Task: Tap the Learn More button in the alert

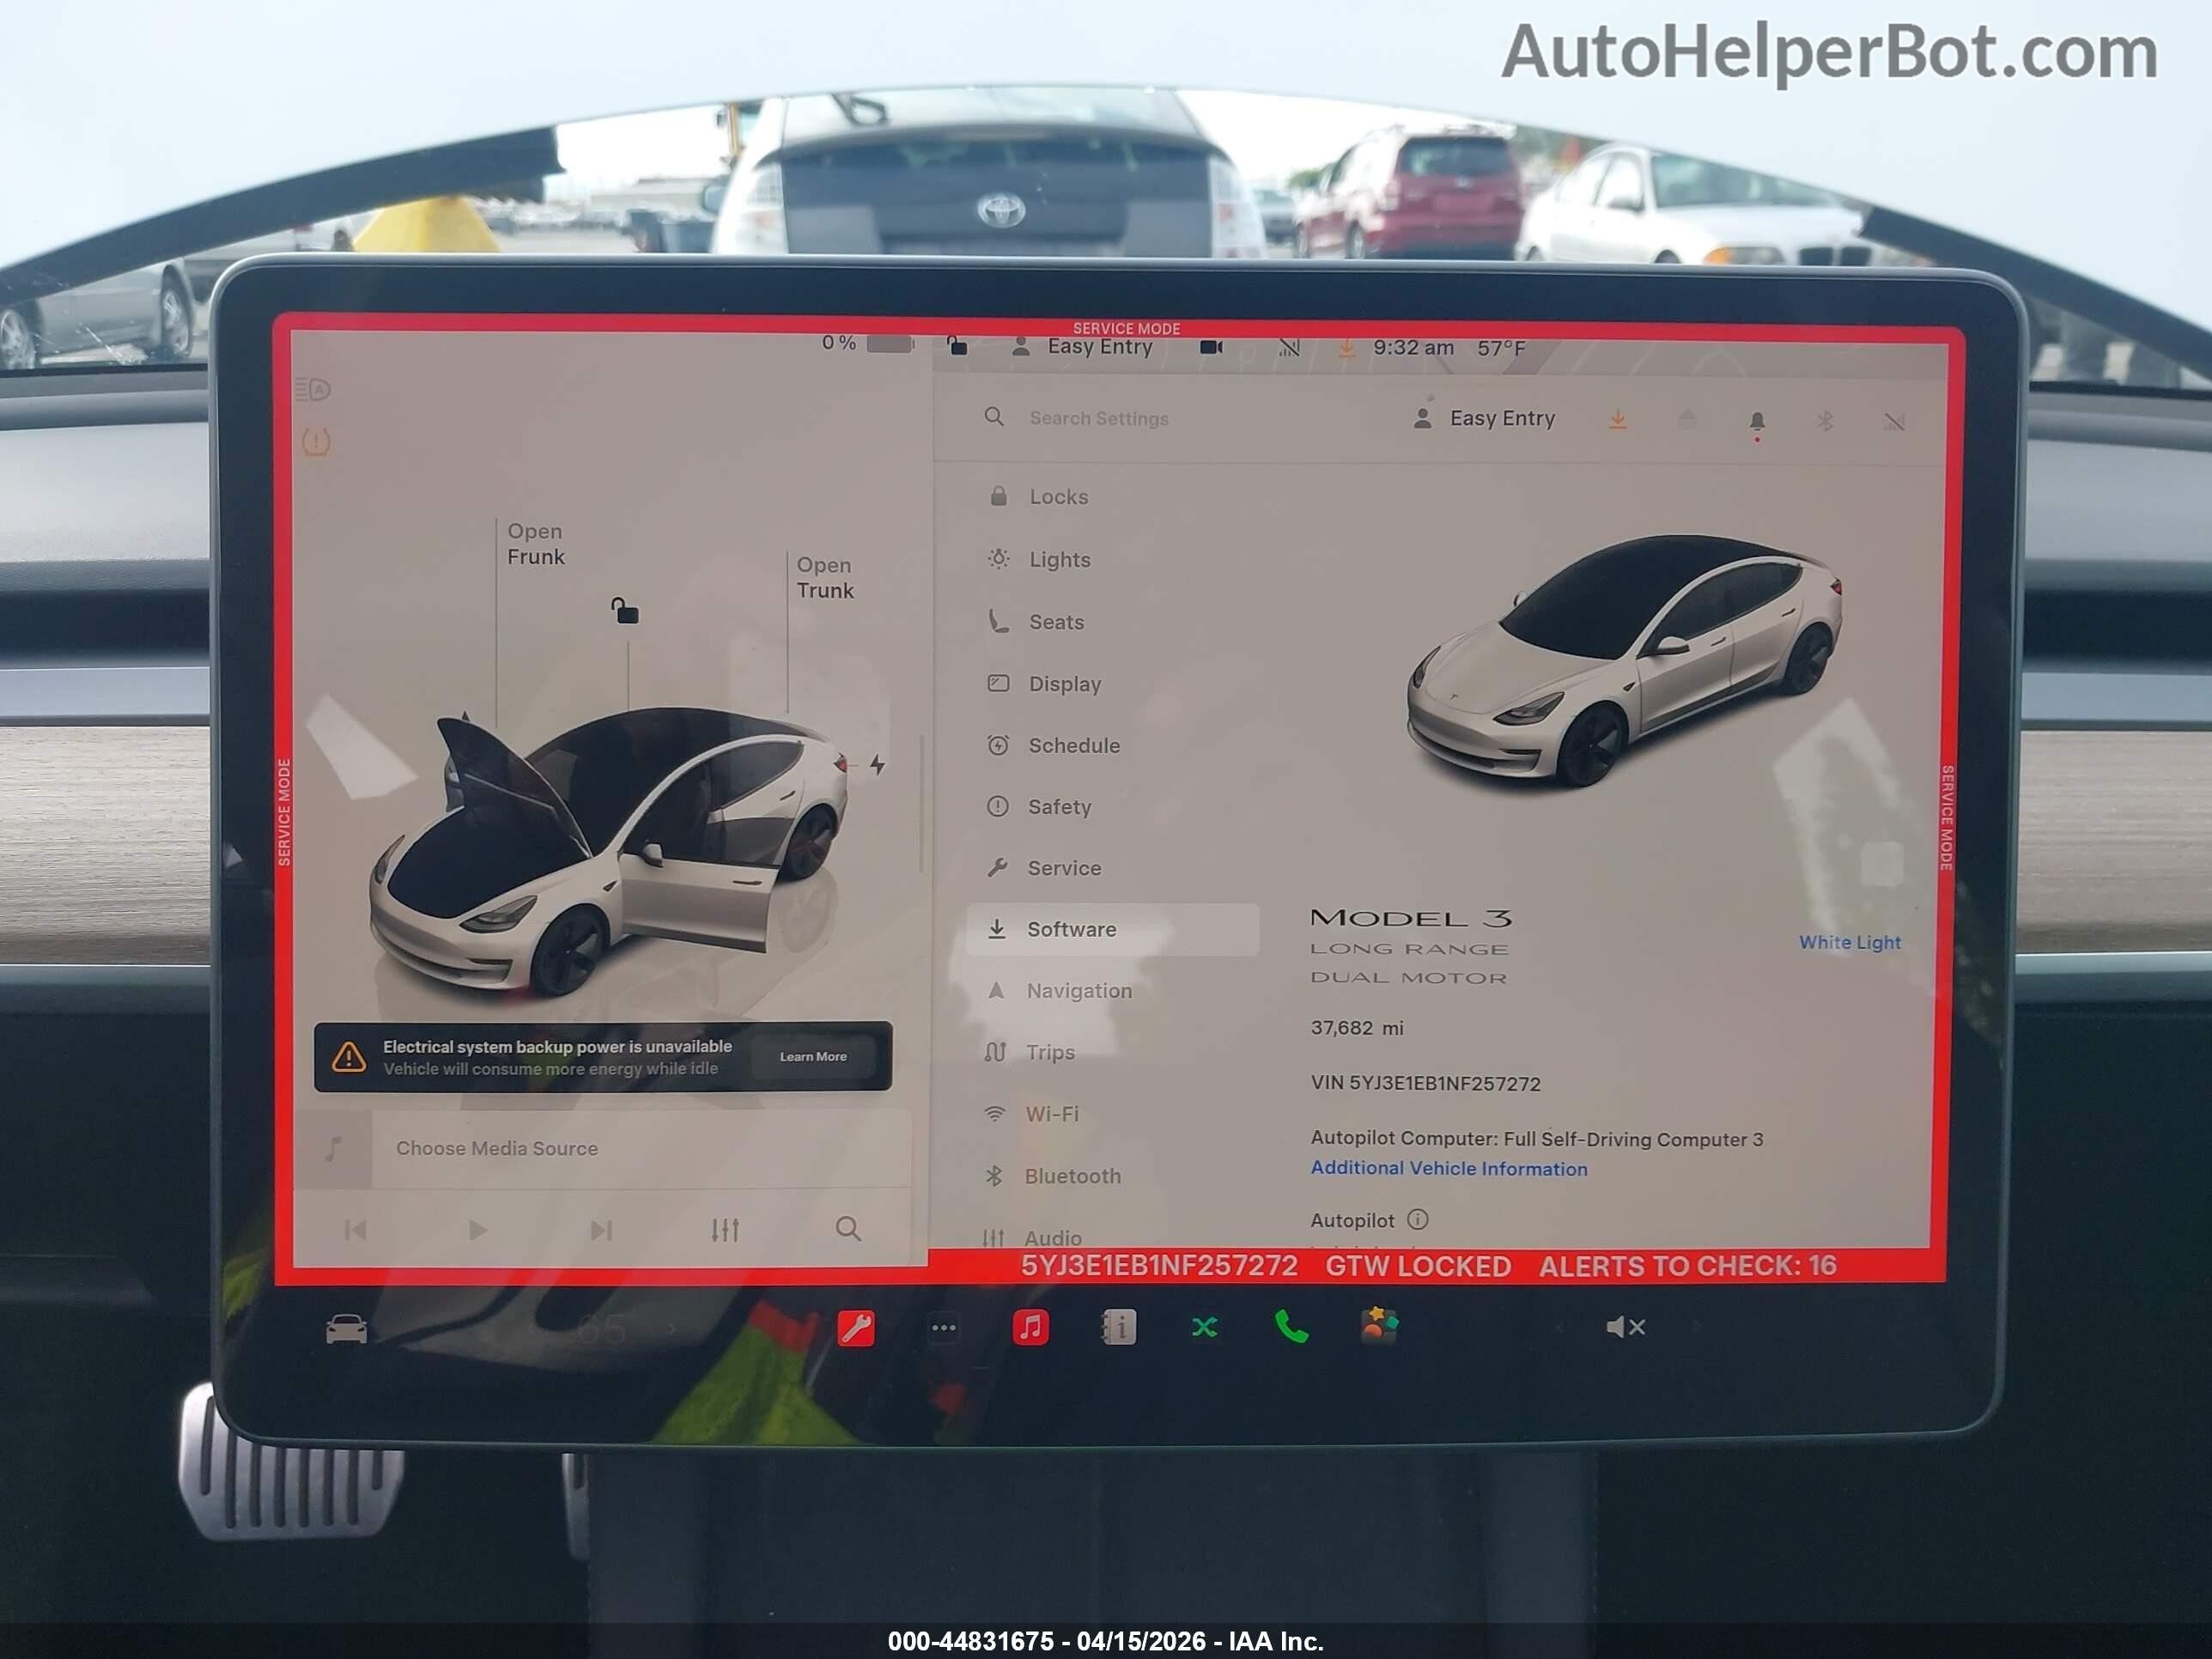Action: [813, 1056]
